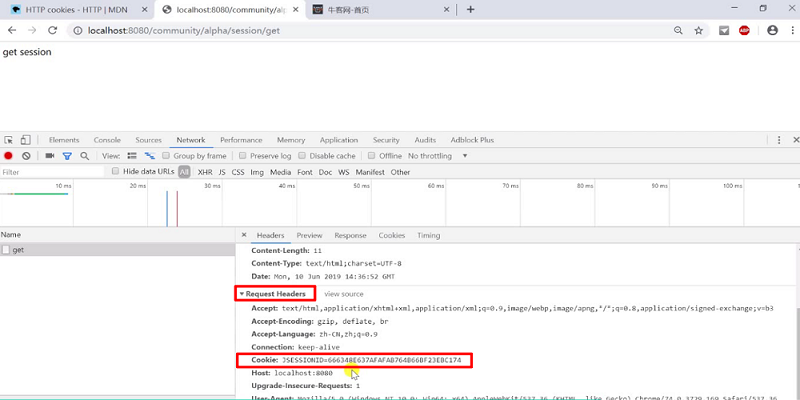Viewport: 800px width, 400px height.
Task: Show the Timing tab of the request
Action: (x=429, y=235)
